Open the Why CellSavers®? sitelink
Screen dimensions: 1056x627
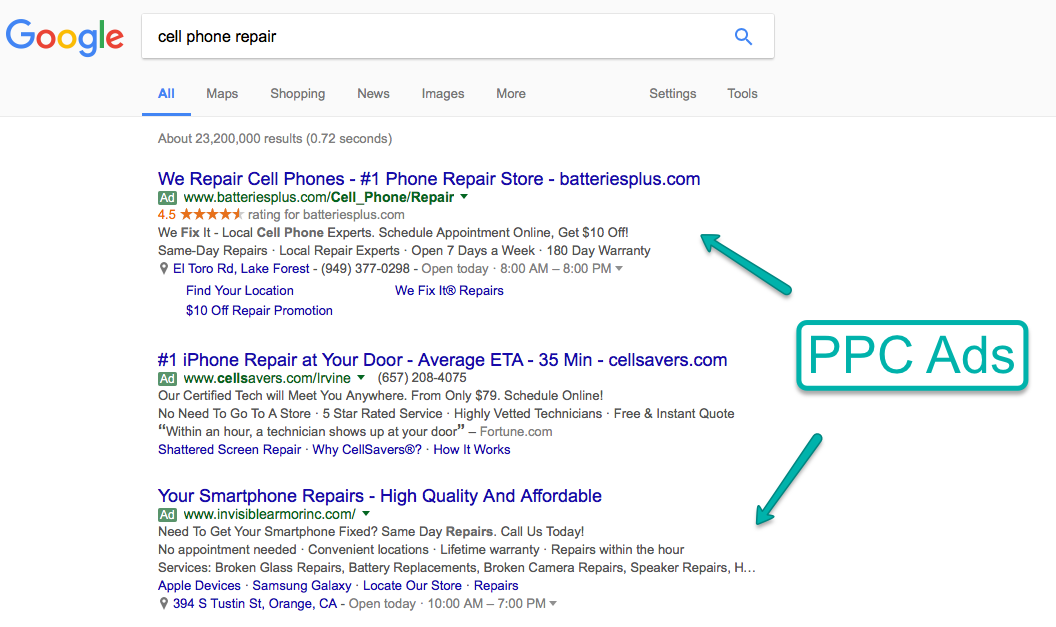[367, 449]
